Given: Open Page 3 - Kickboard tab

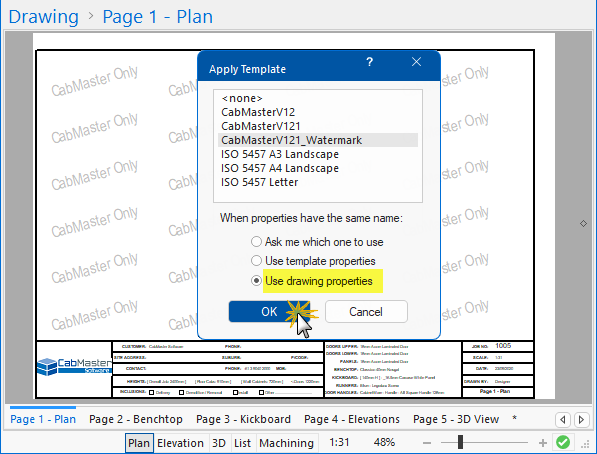Looking at the screenshot, I should [x=243, y=419].
